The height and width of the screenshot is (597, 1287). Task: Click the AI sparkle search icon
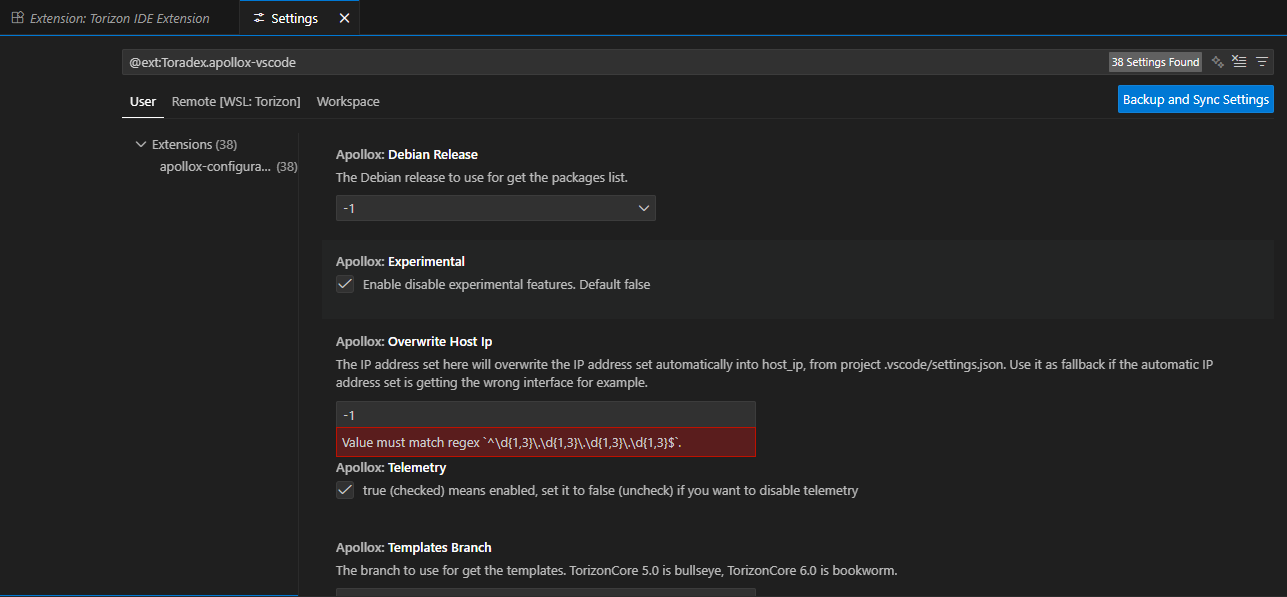click(x=1218, y=62)
